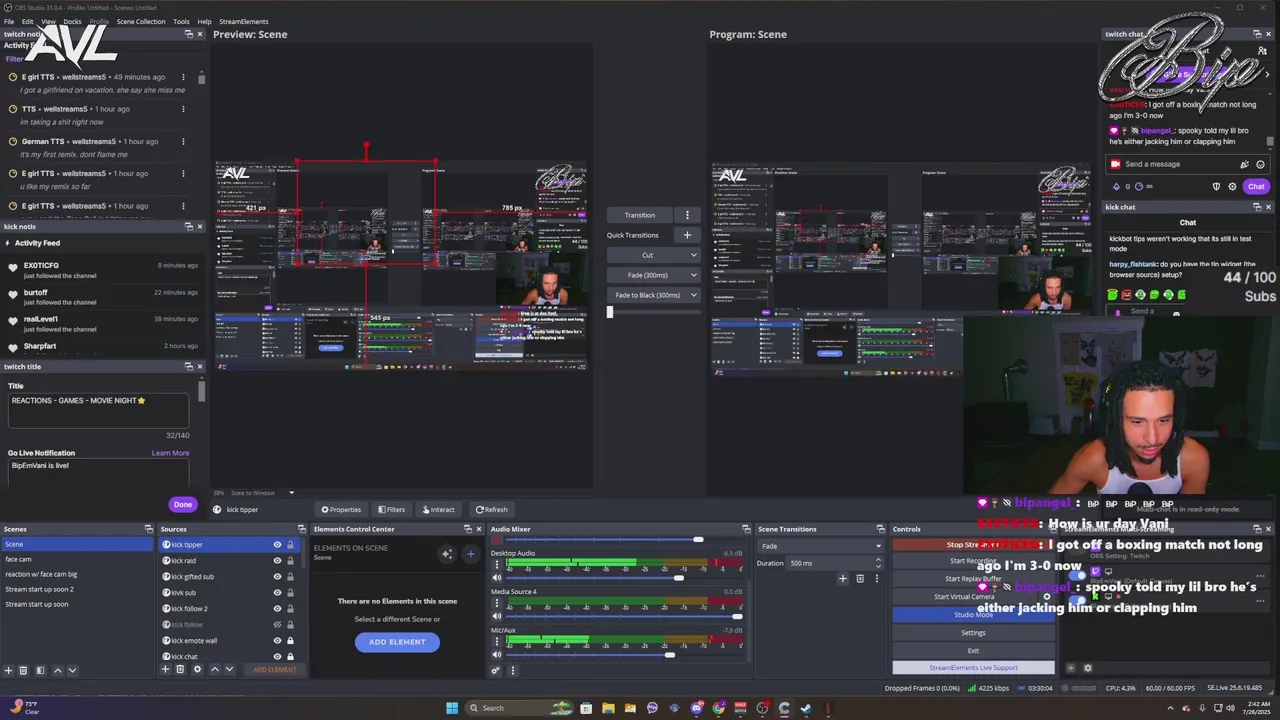
Task: Toggle visibility of kick raid source
Action: pyautogui.click(x=277, y=561)
